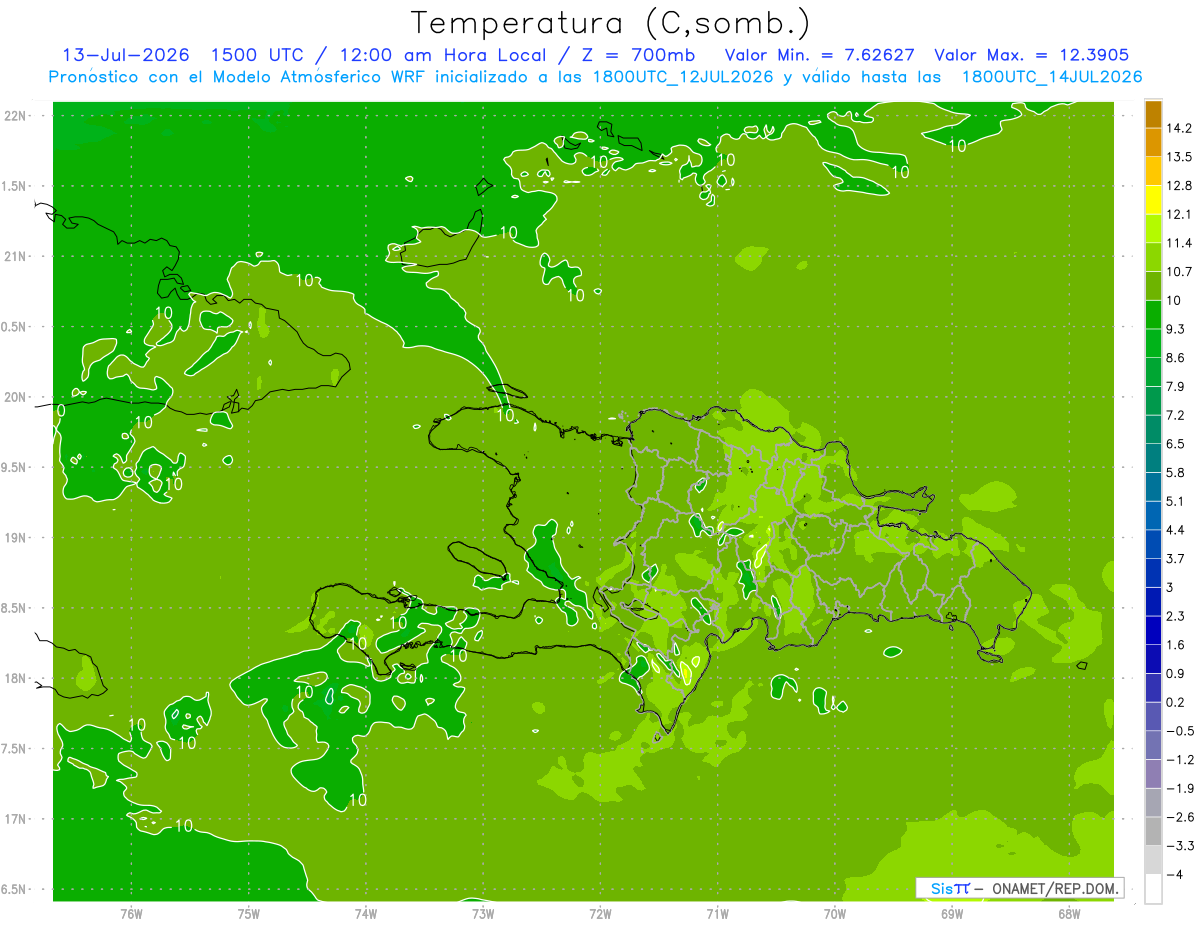Image resolution: width=1200 pixels, height=927 pixels.
Task: Click the '0.2' color scale label
Action: 1176,703
